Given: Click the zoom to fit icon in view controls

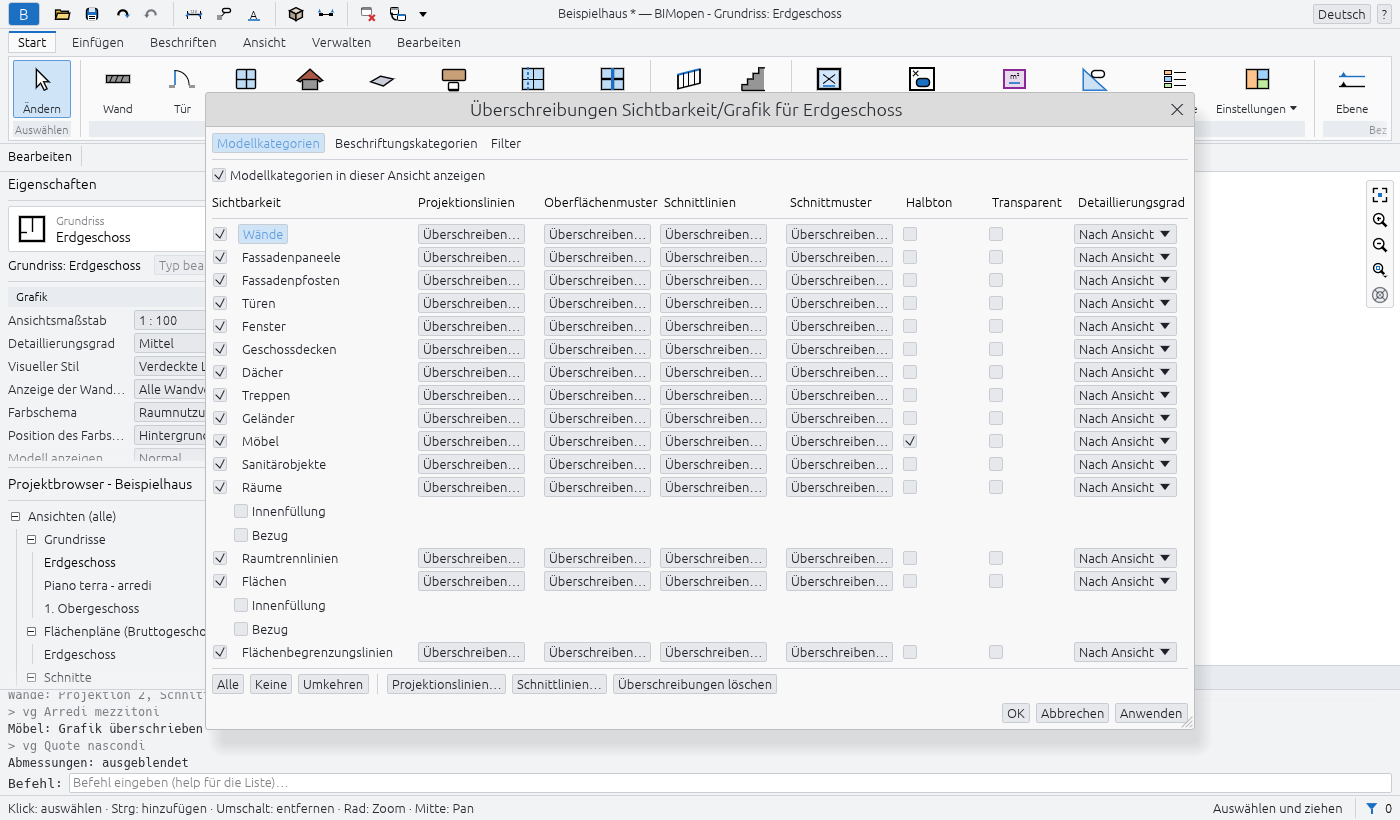Looking at the screenshot, I should click(1380, 195).
